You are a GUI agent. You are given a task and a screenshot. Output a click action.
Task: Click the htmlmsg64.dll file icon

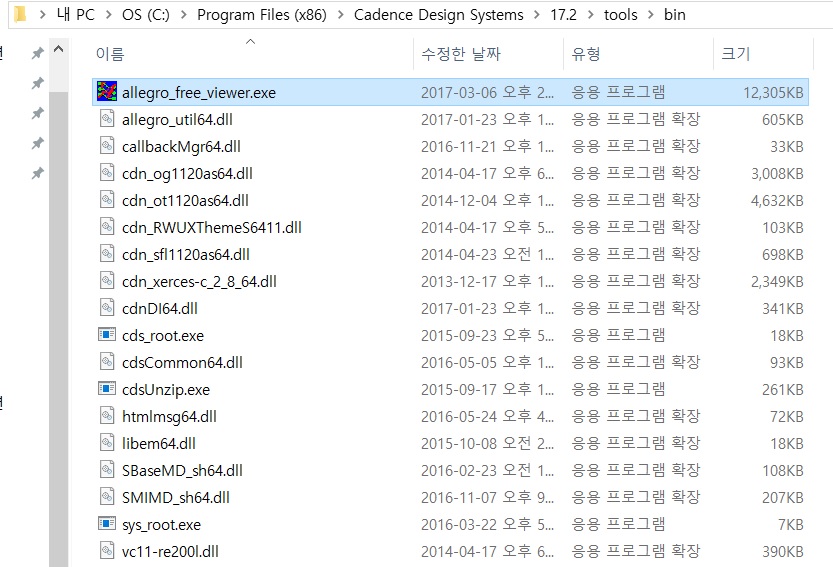(x=107, y=416)
